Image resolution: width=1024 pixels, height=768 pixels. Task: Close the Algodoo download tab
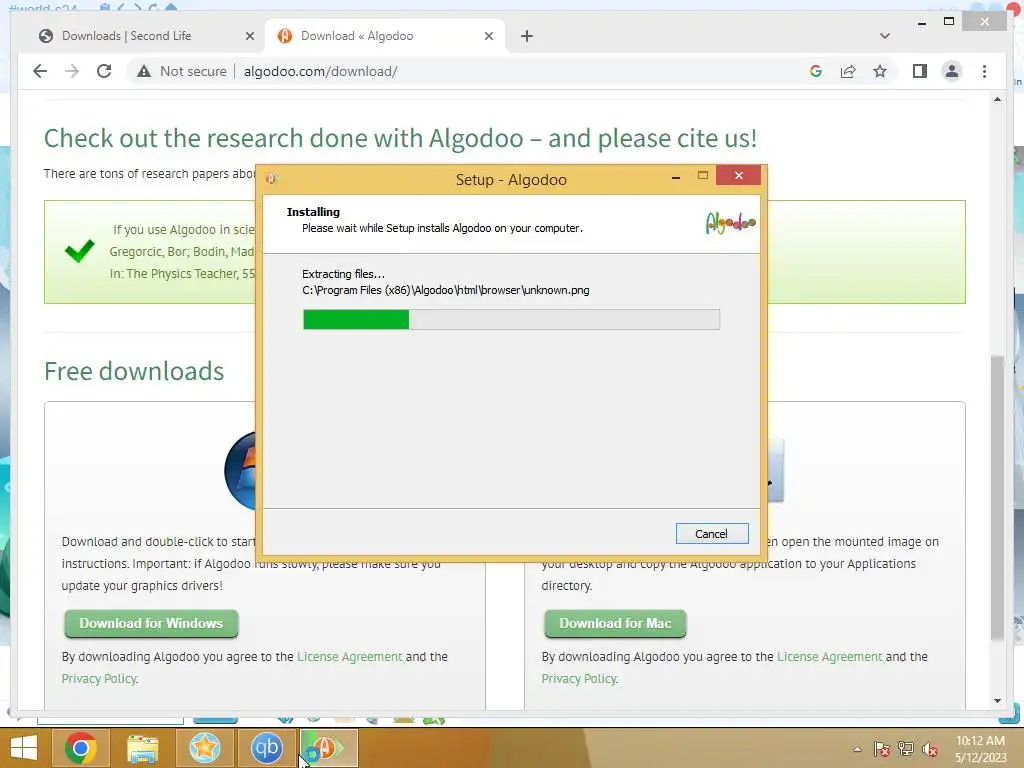pos(488,37)
